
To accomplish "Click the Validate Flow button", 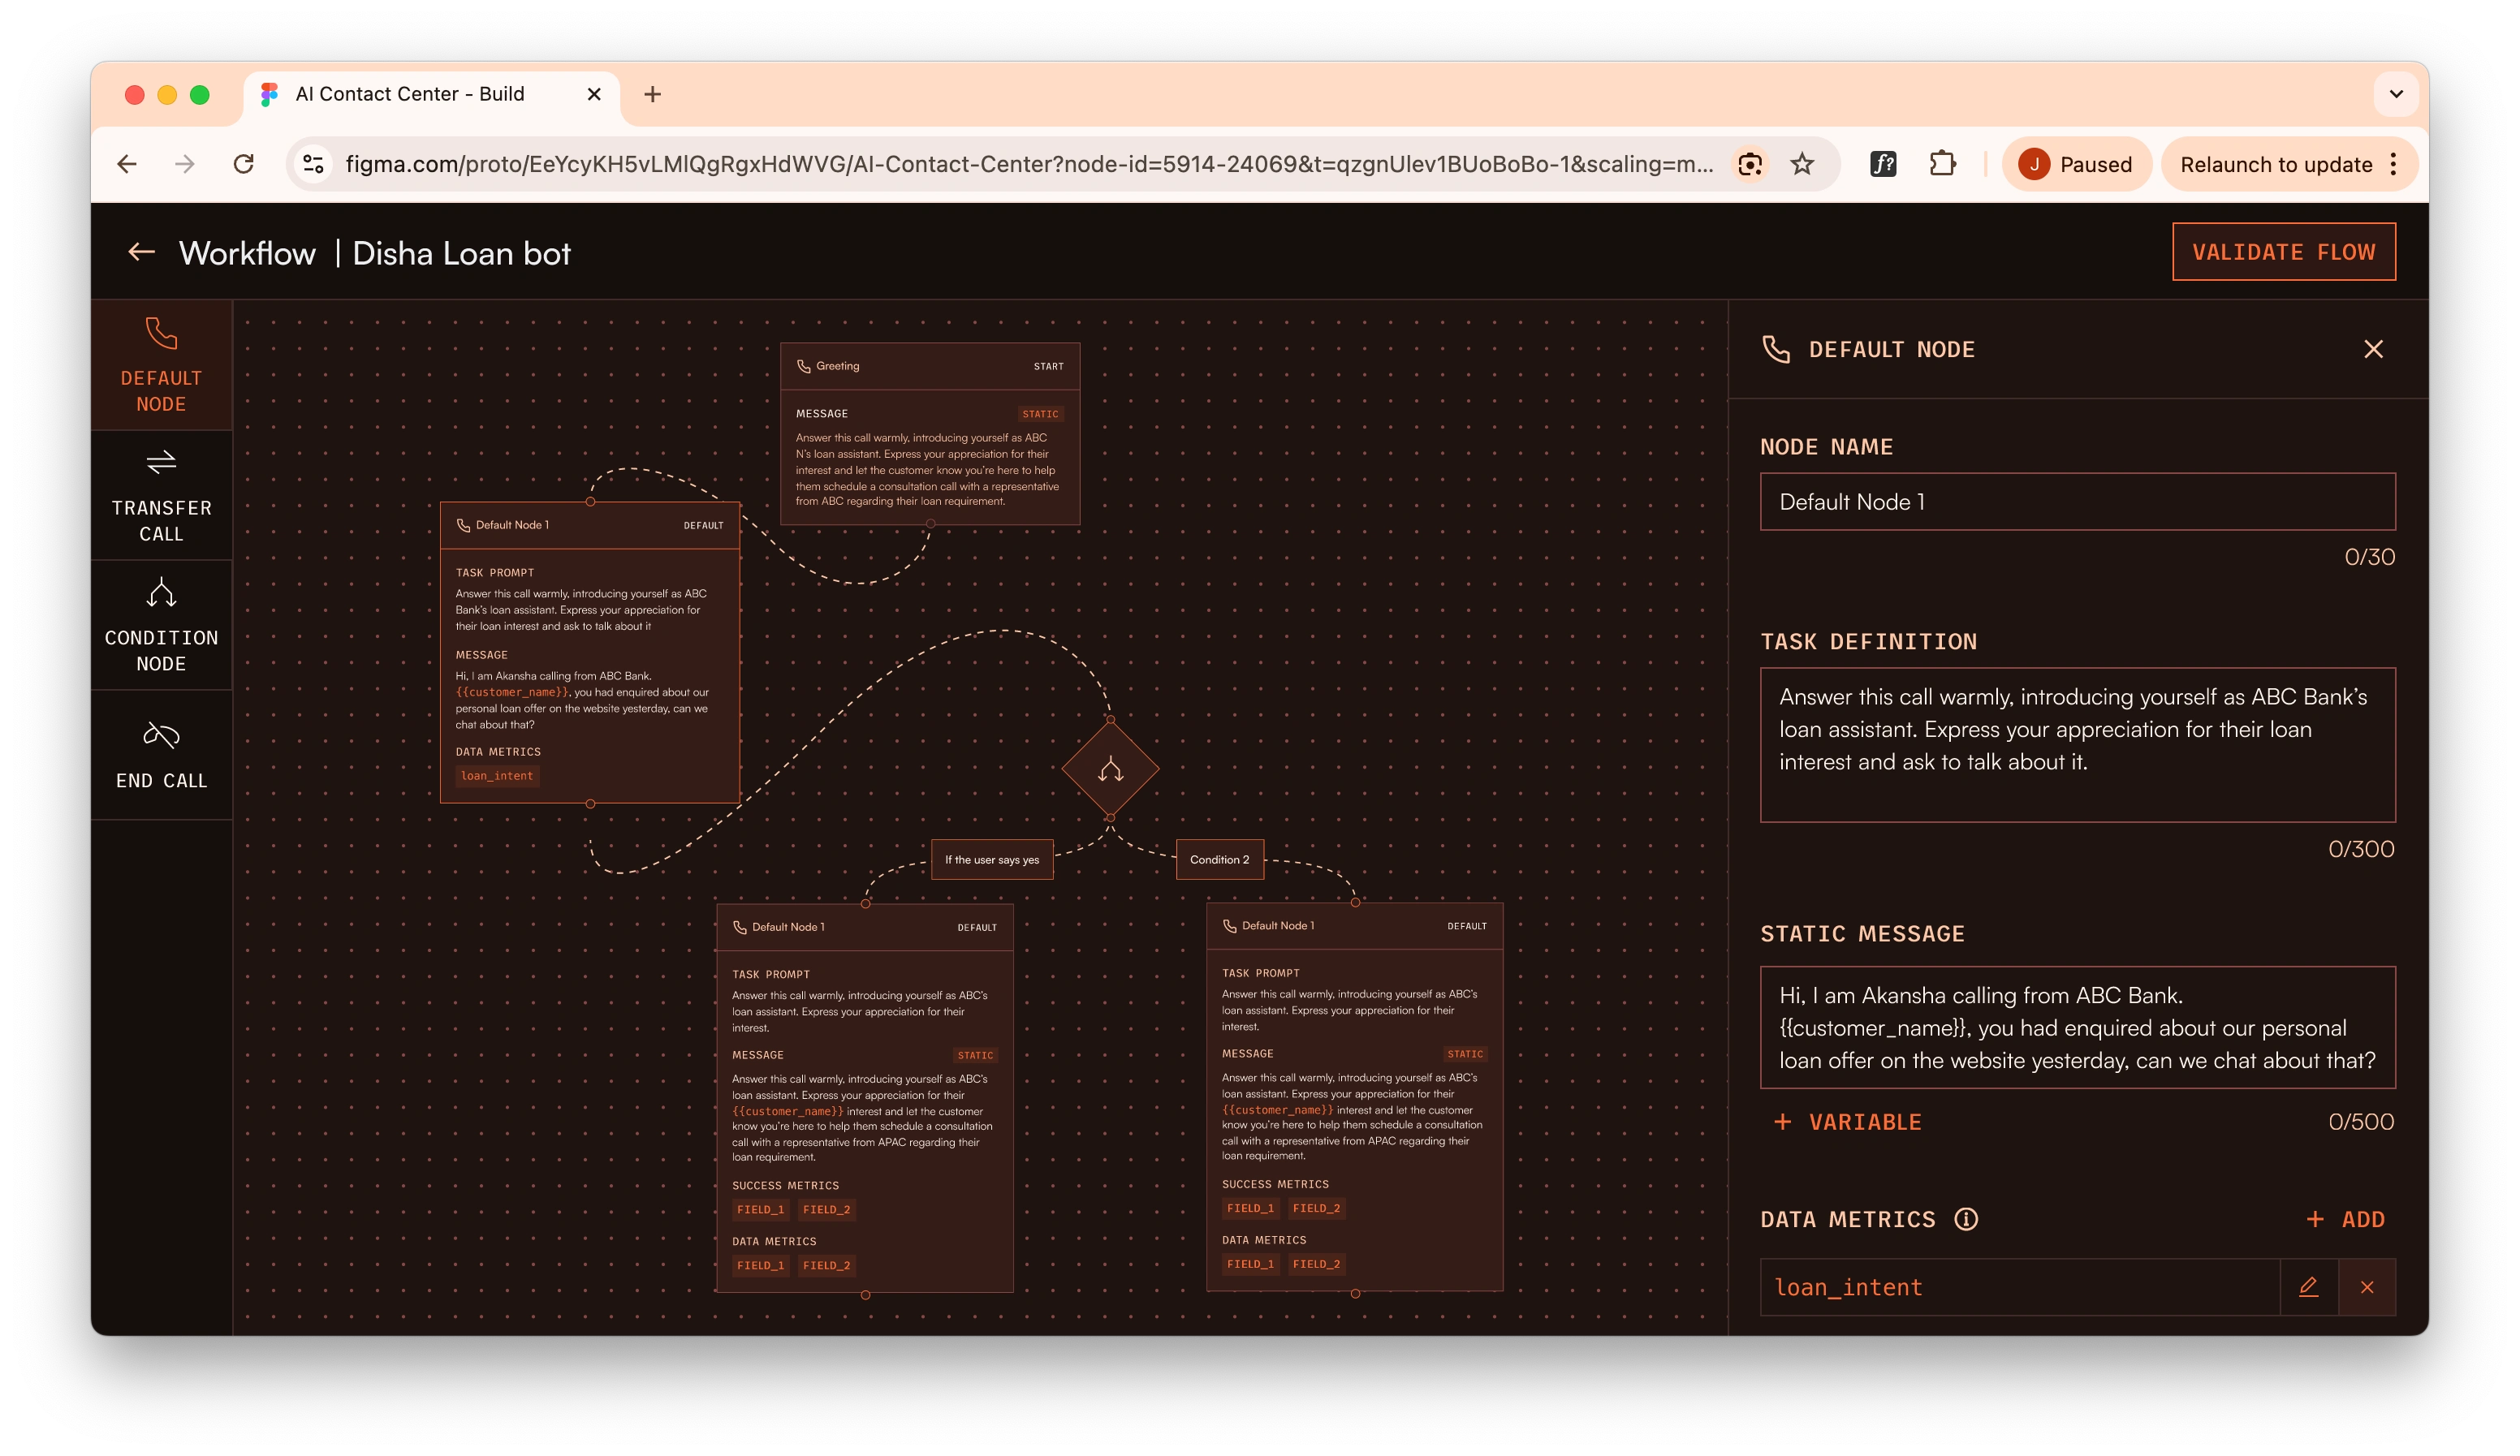I will [x=2283, y=252].
